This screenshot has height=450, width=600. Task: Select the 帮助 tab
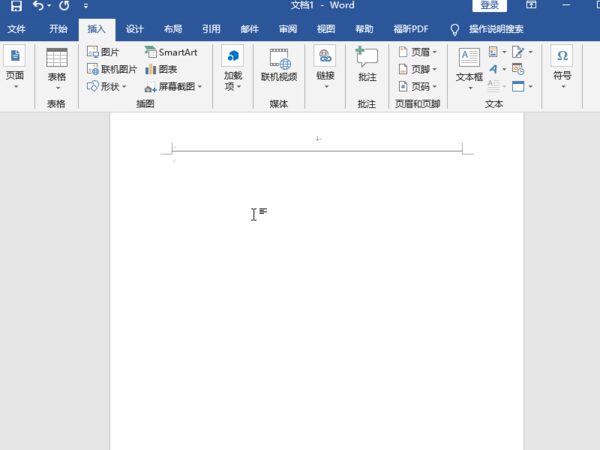pyautogui.click(x=364, y=29)
